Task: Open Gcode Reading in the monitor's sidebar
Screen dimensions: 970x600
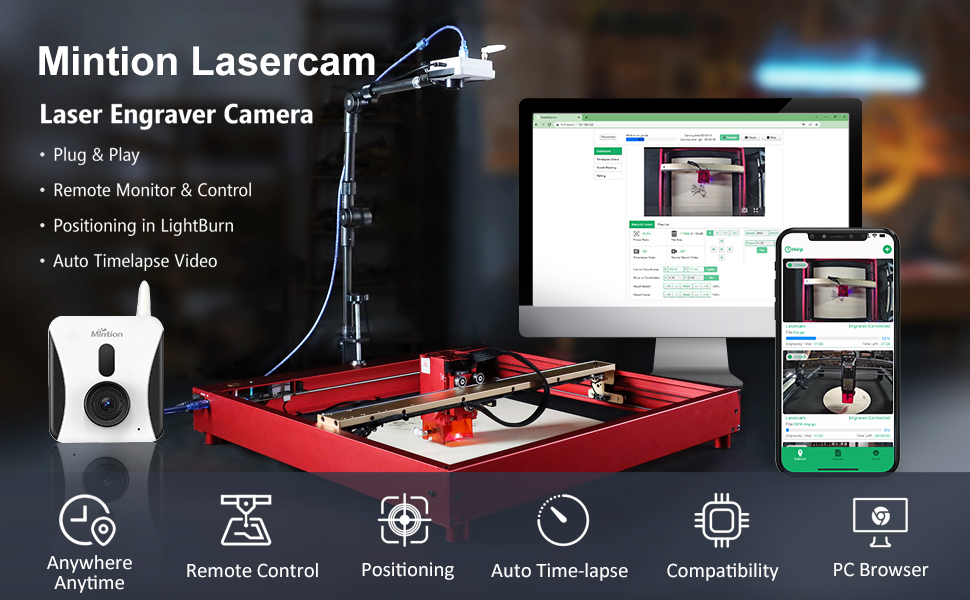Action: coord(607,168)
